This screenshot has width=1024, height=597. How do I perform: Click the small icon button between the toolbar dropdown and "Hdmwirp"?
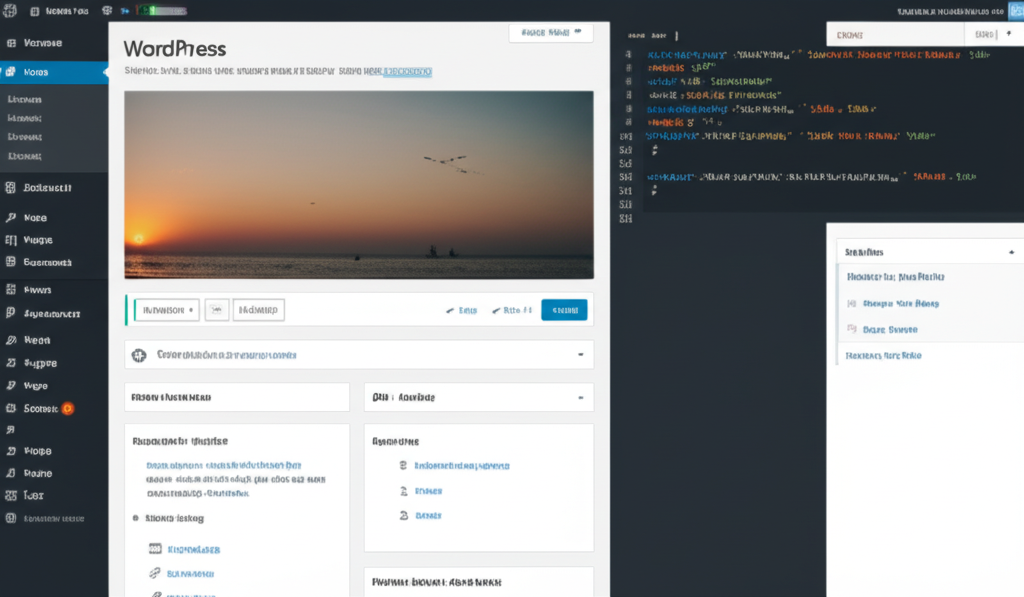(217, 310)
